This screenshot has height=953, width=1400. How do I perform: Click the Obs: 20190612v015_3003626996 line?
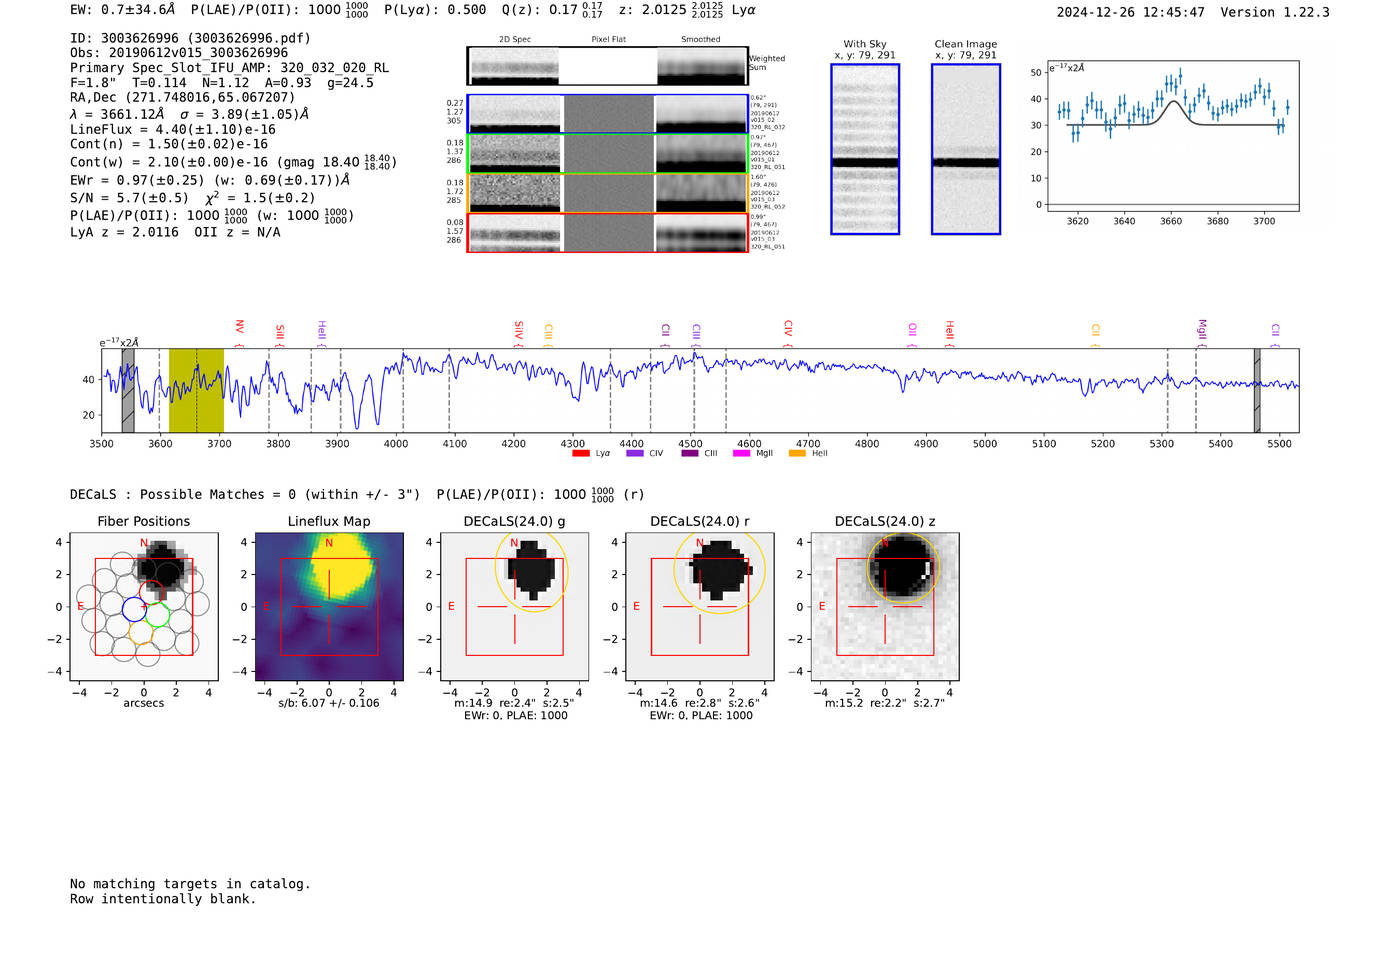[x=179, y=53]
